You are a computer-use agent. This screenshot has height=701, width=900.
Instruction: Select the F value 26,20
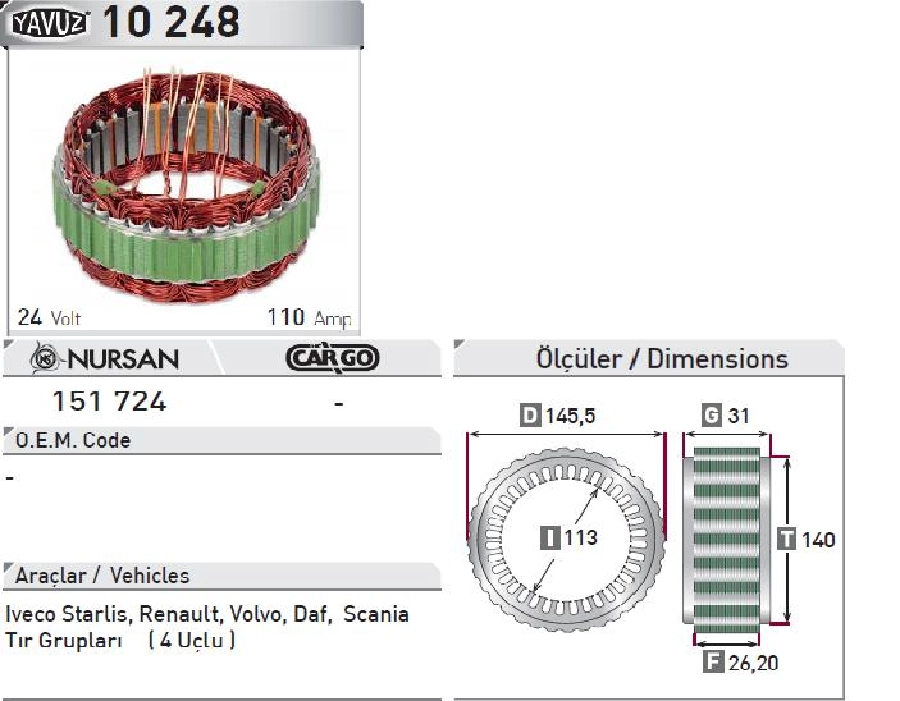click(x=753, y=663)
